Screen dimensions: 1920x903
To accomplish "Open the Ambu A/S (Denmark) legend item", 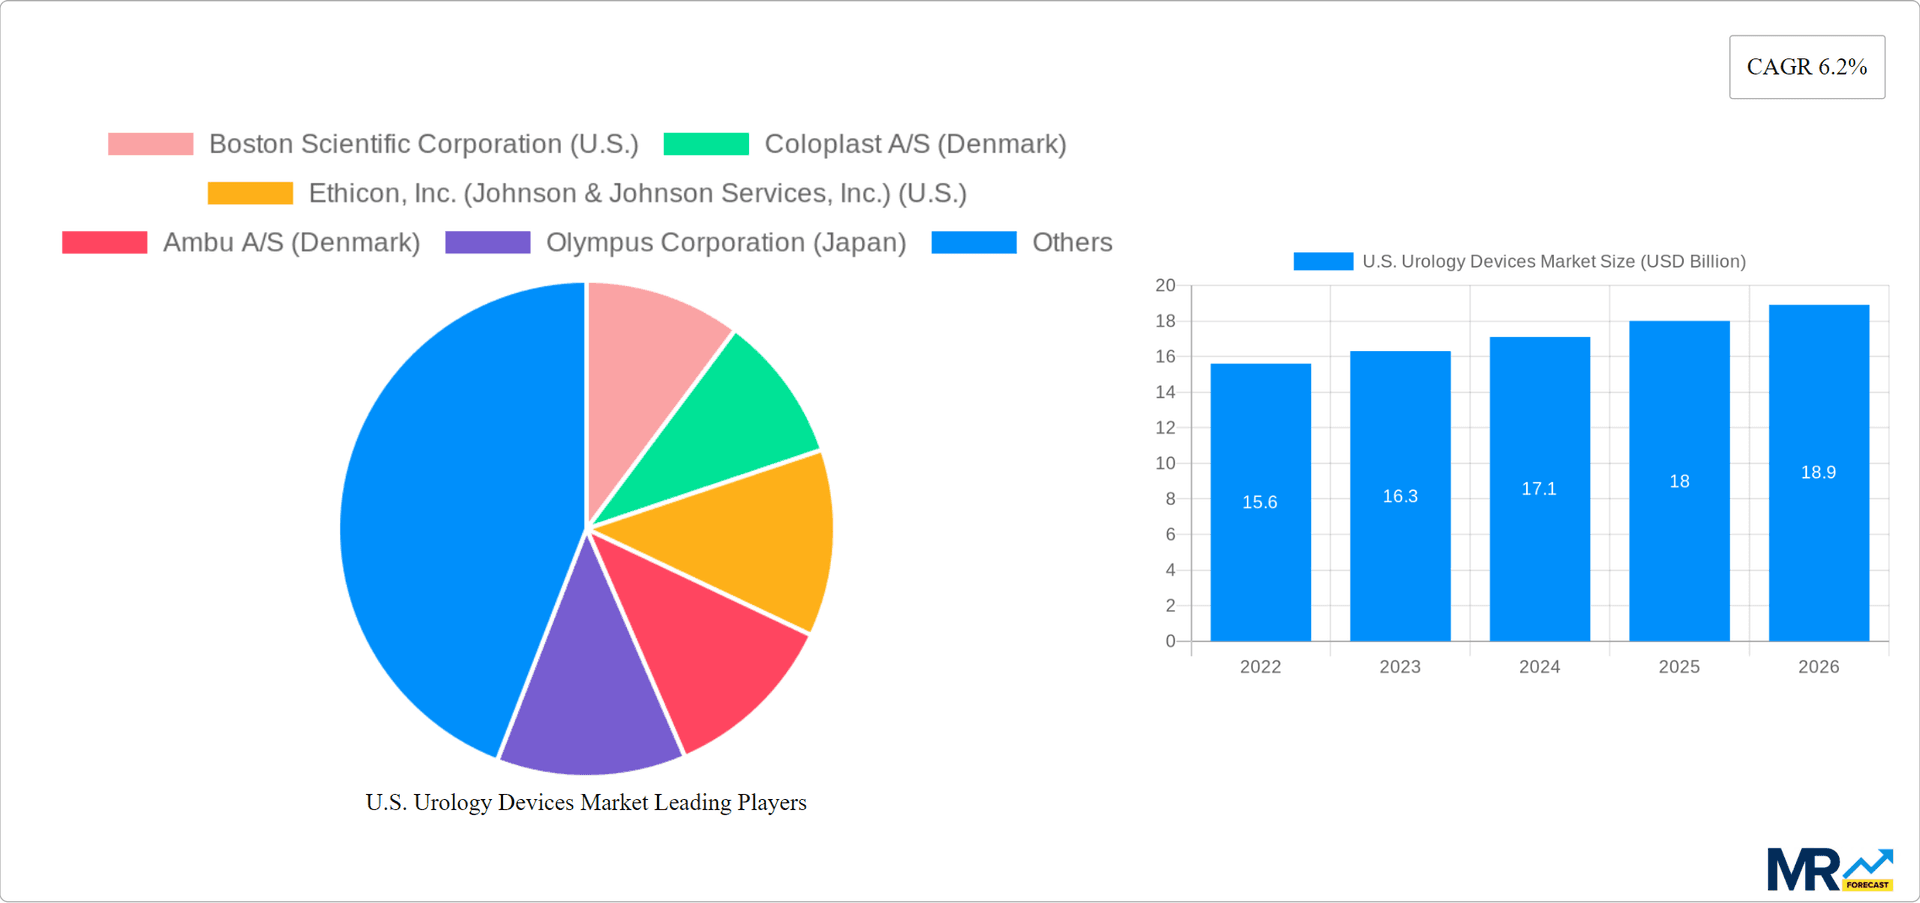I will point(291,242).
